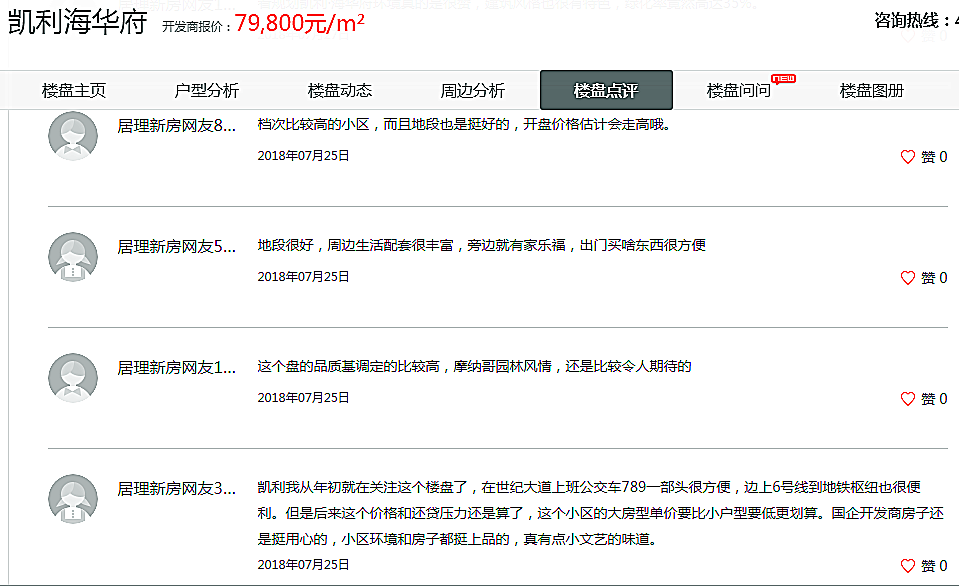This screenshot has width=959, height=587.
Task: Click username 居理新房网友8...
Action: [177, 125]
